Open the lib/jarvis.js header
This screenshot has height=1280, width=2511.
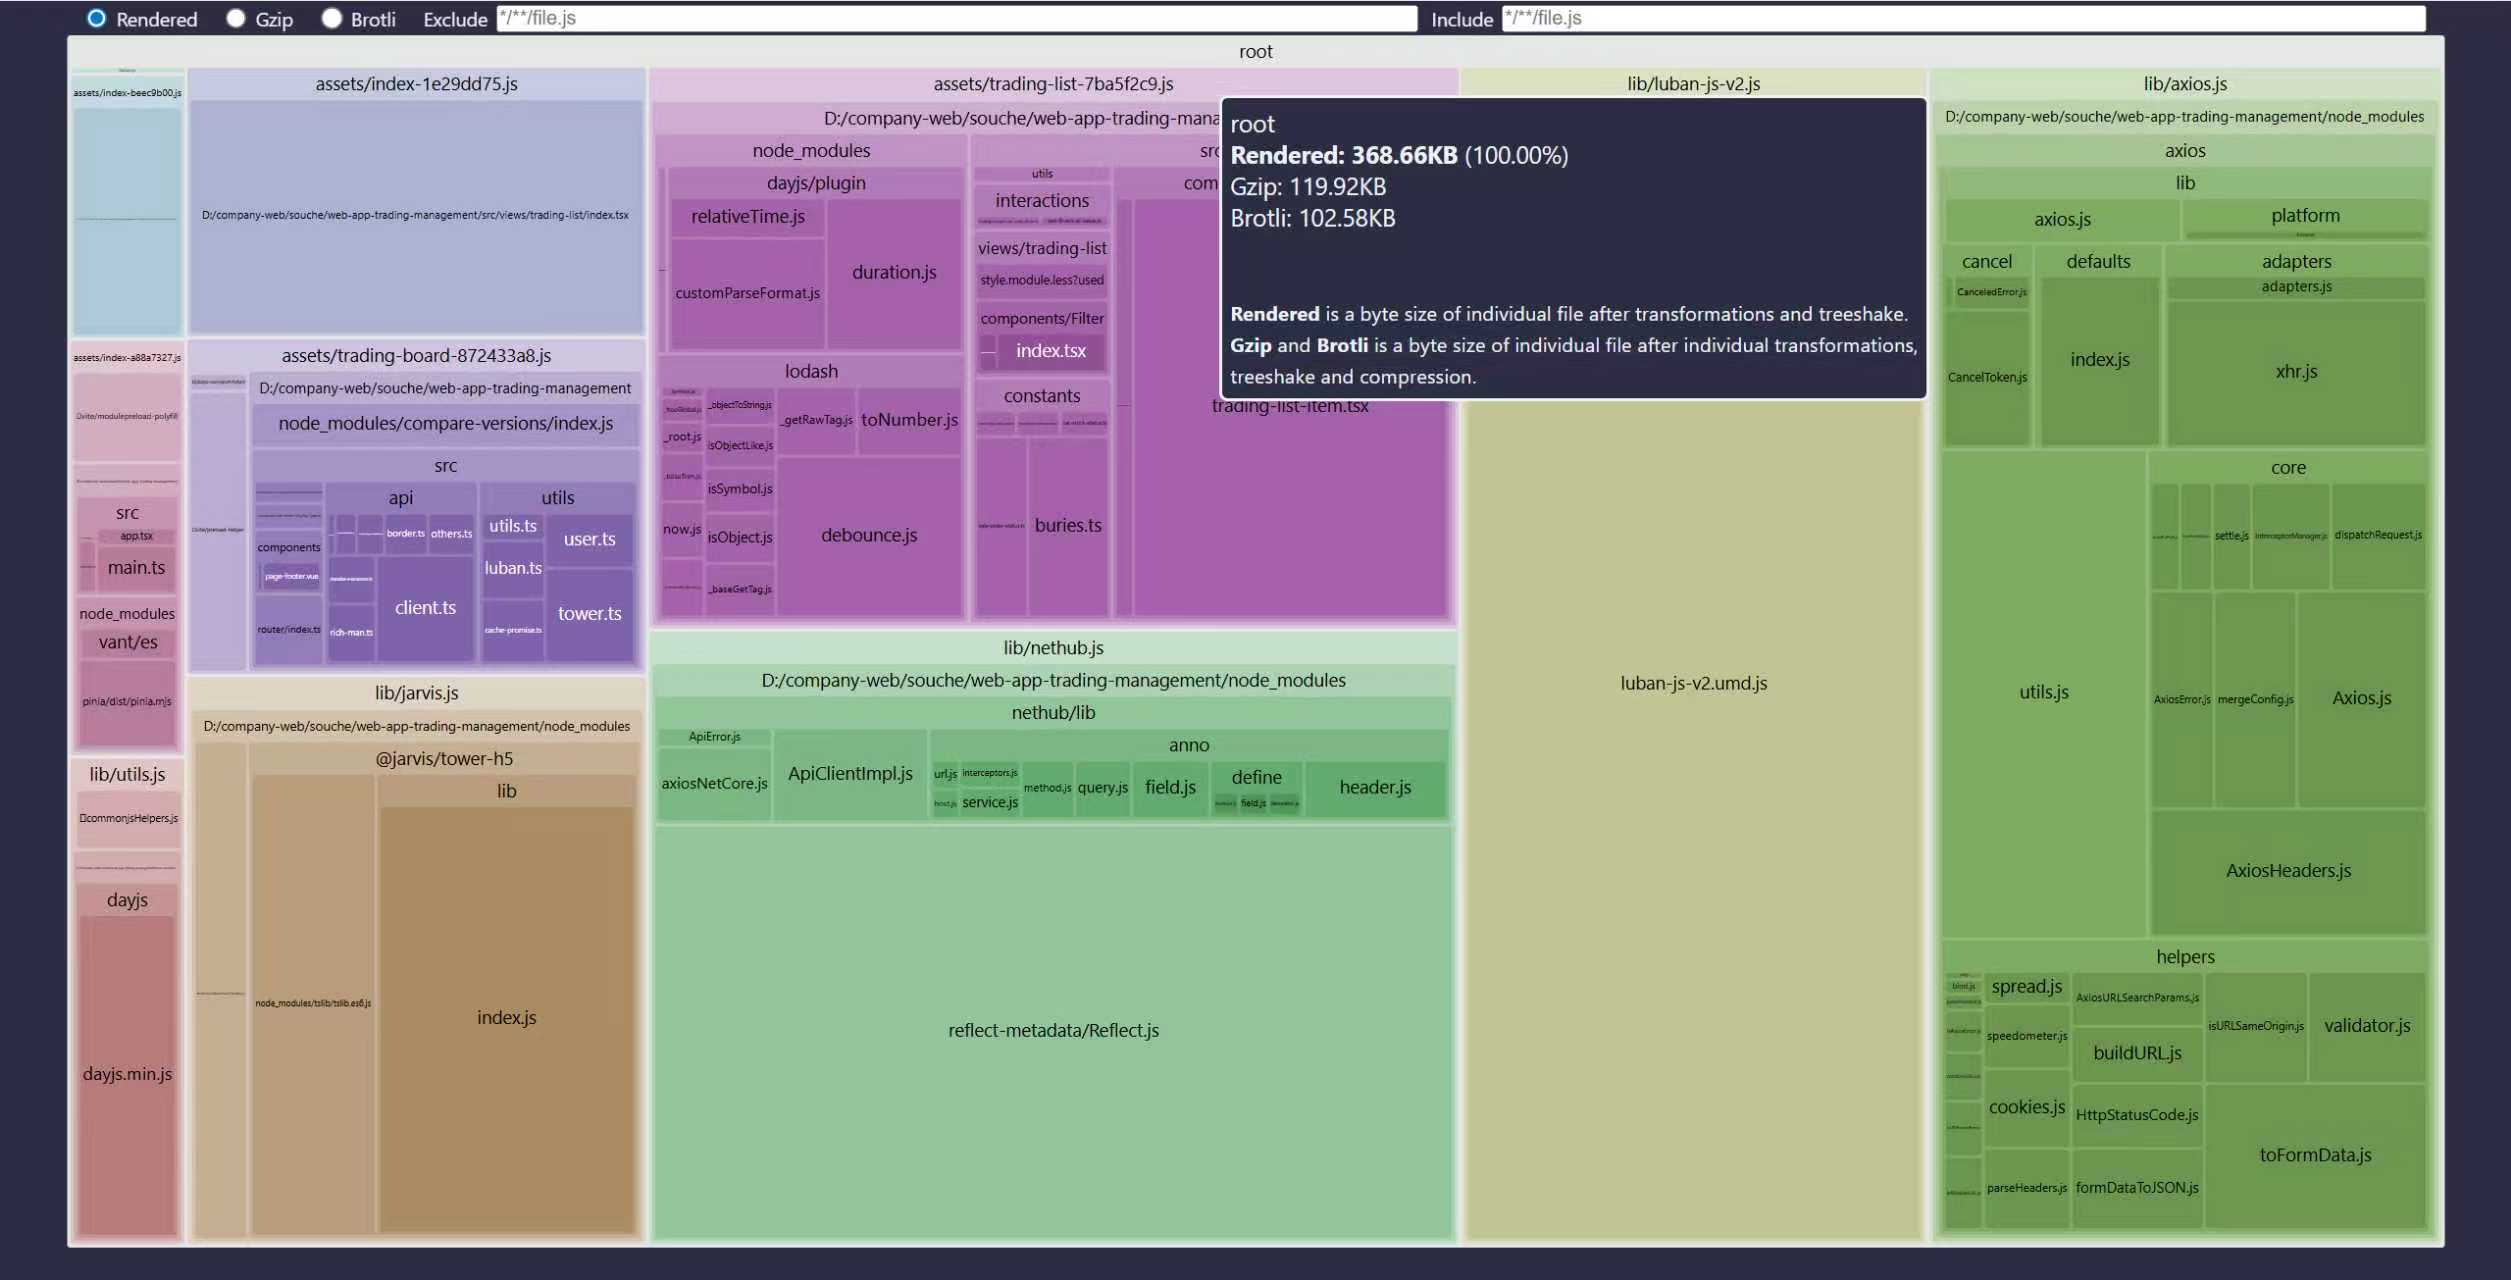416,693
